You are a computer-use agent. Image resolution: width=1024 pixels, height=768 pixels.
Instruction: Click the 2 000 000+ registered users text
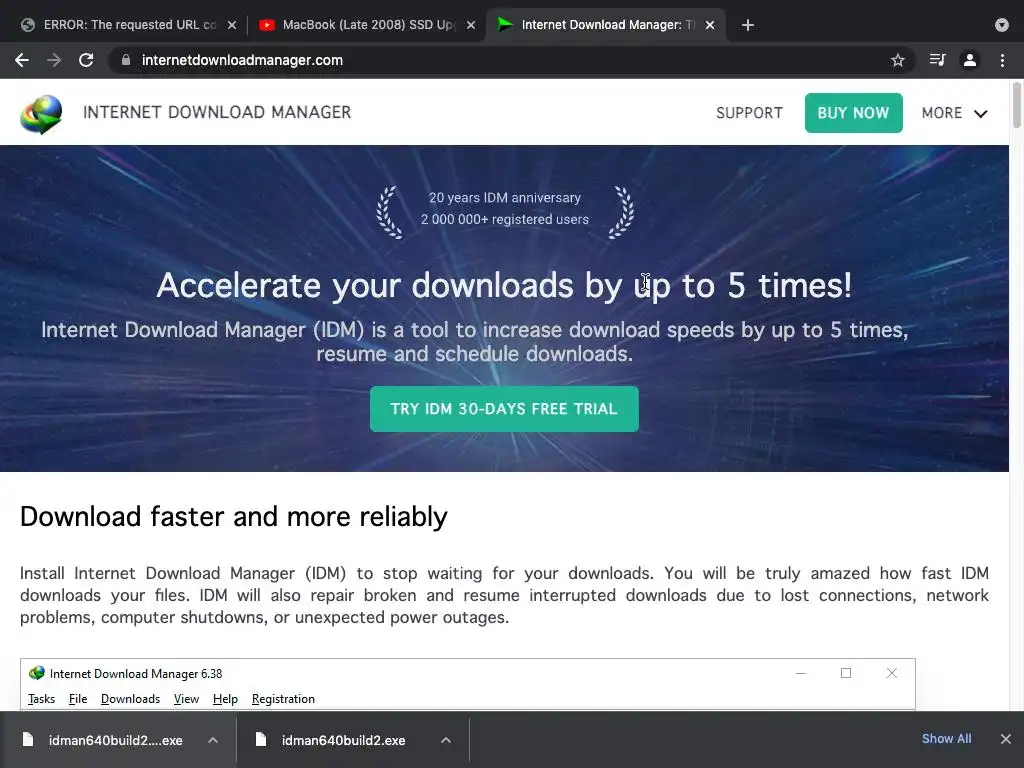[x=505, y=219]
